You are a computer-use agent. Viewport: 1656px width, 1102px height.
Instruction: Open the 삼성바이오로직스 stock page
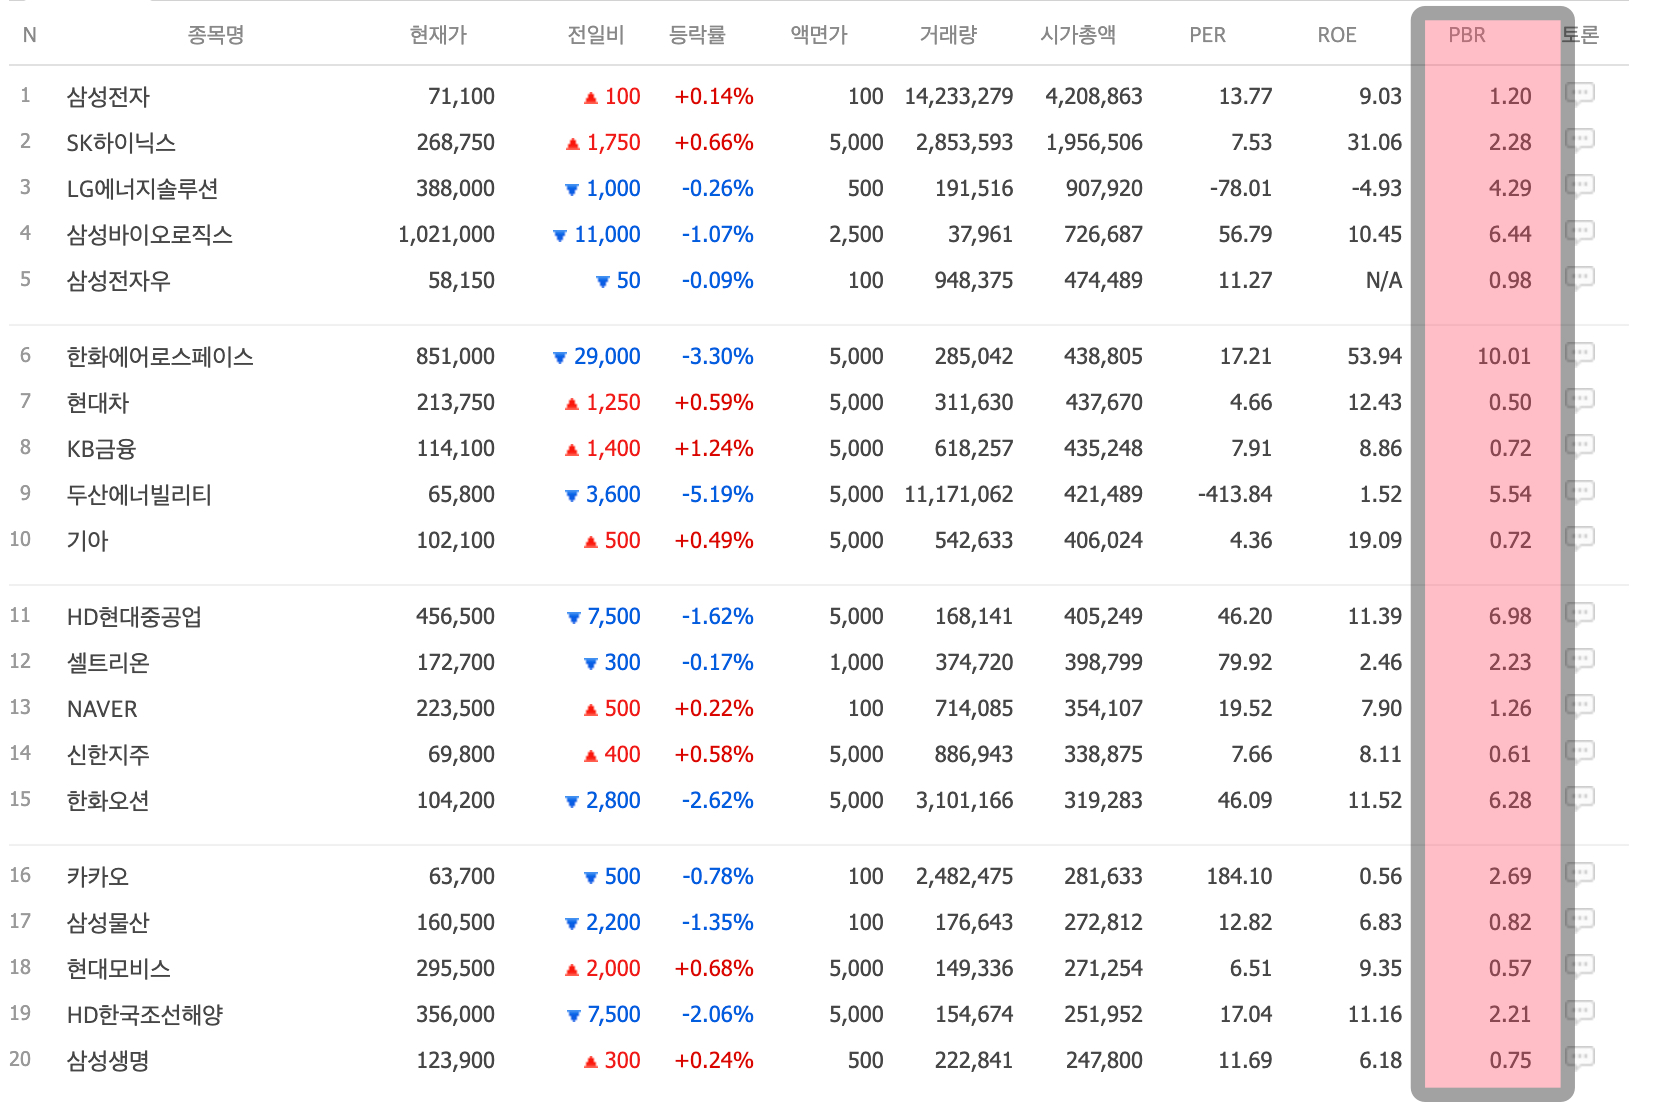pos(149,234)
